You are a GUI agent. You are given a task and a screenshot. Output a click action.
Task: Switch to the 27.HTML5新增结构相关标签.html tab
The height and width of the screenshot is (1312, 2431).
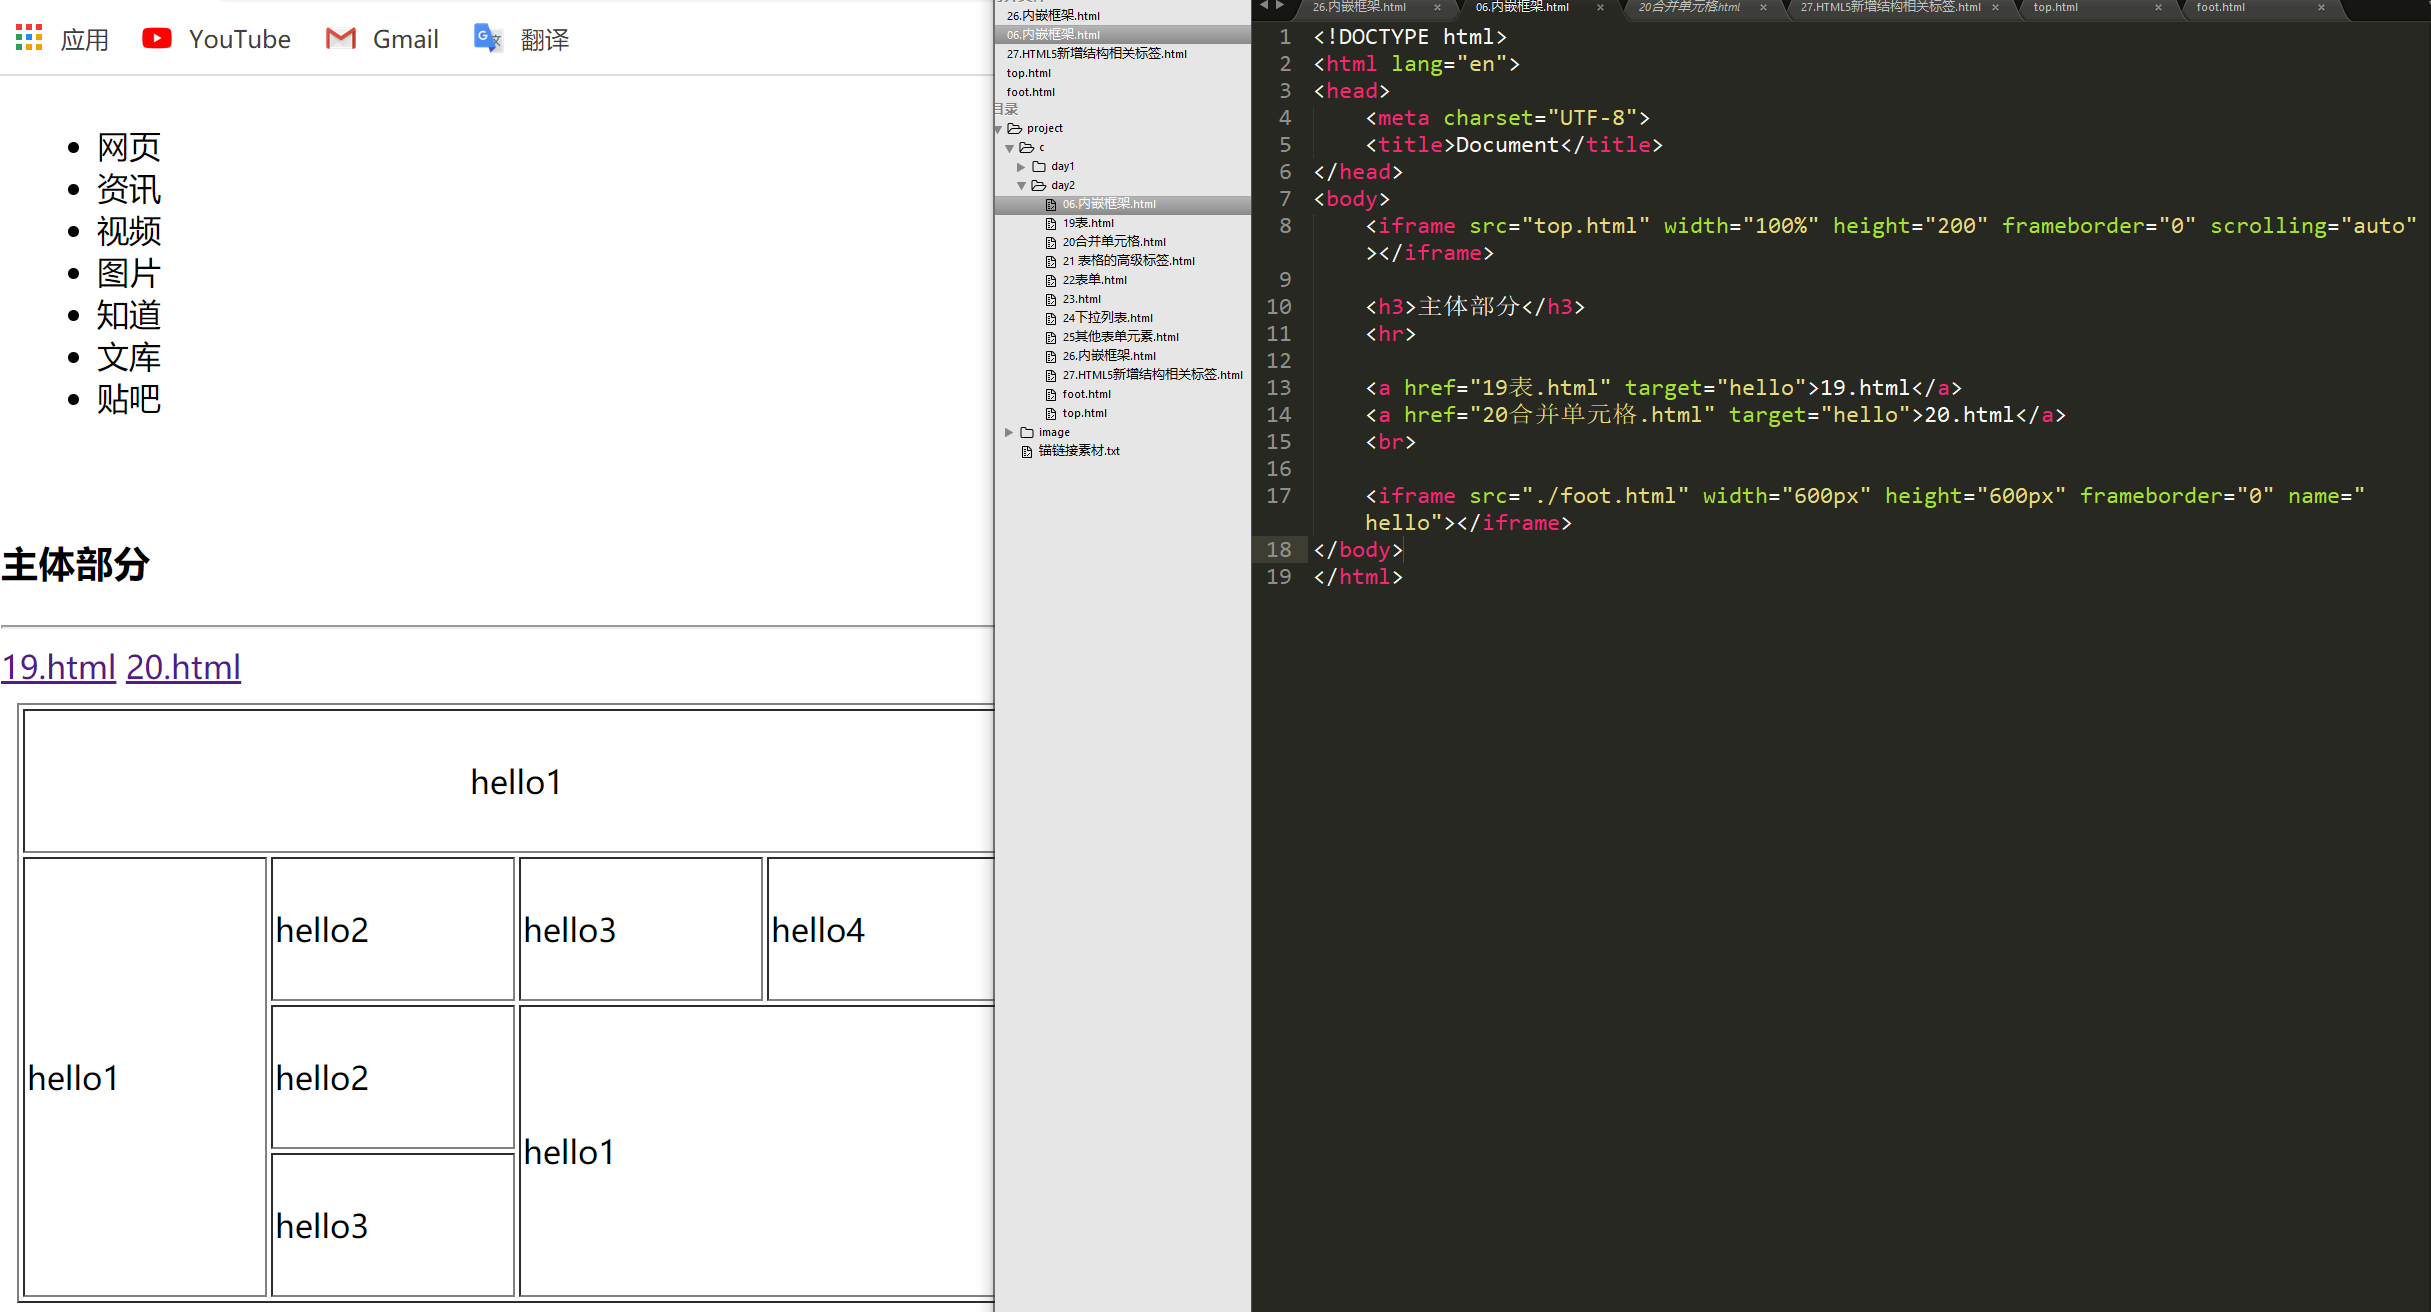1889,8
